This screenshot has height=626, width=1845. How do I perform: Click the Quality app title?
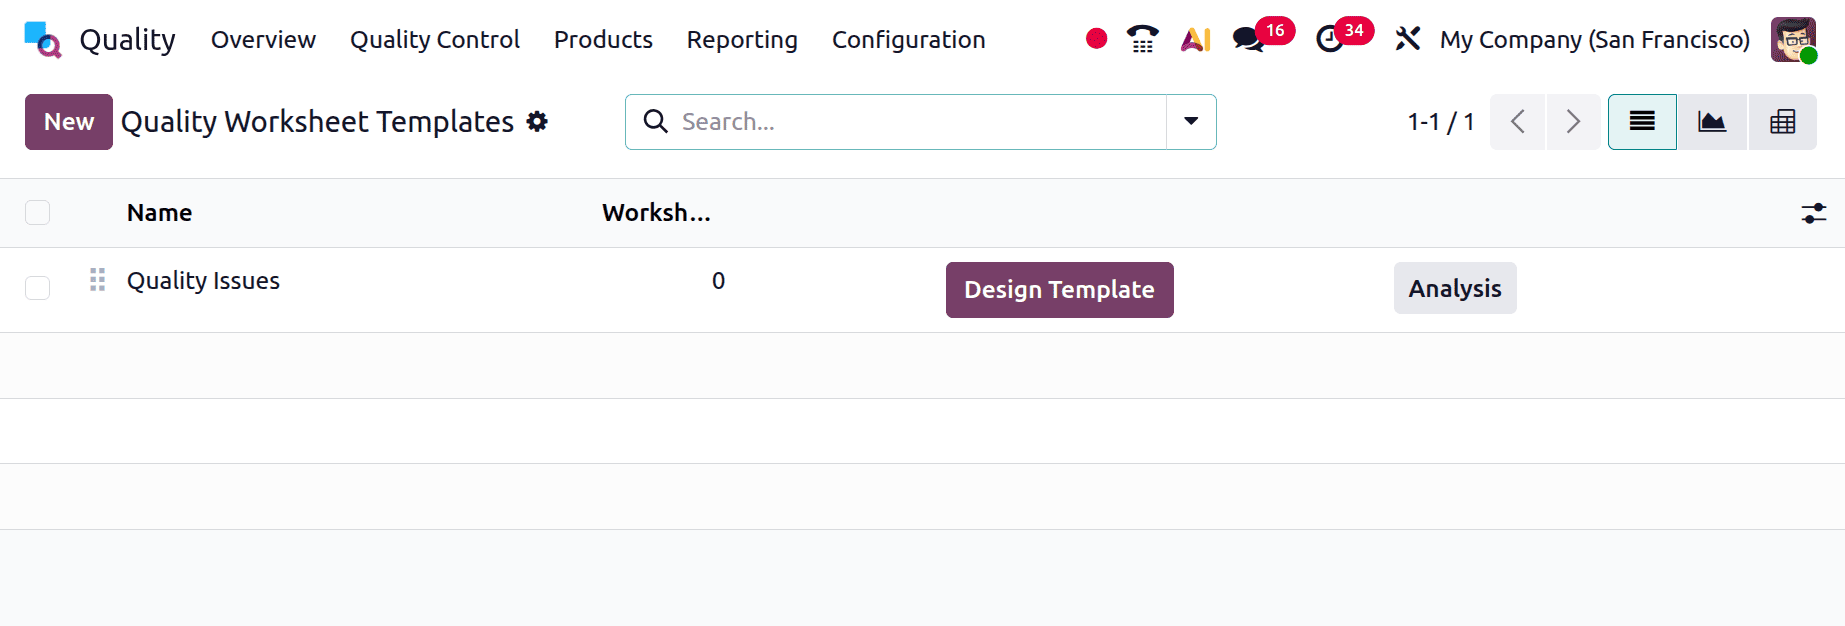(127, 40)
